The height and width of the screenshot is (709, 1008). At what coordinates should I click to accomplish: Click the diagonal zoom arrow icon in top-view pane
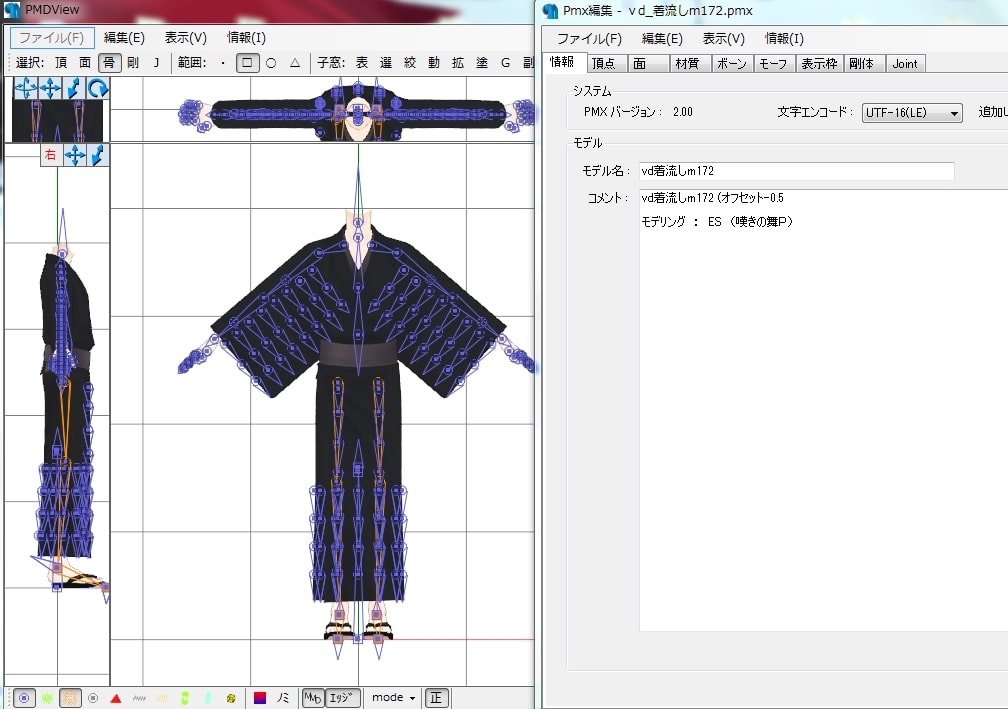pos(74,88)
